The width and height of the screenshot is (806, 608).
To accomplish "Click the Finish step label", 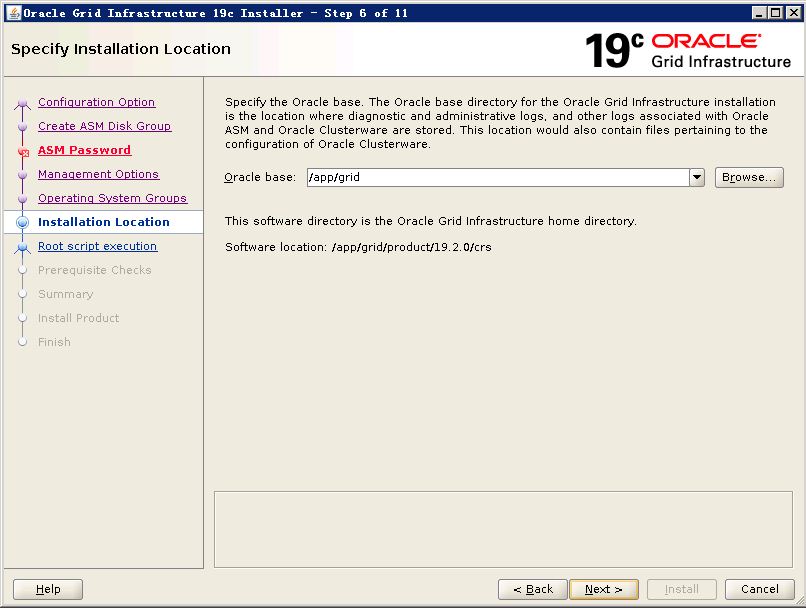I will (54, 342).
